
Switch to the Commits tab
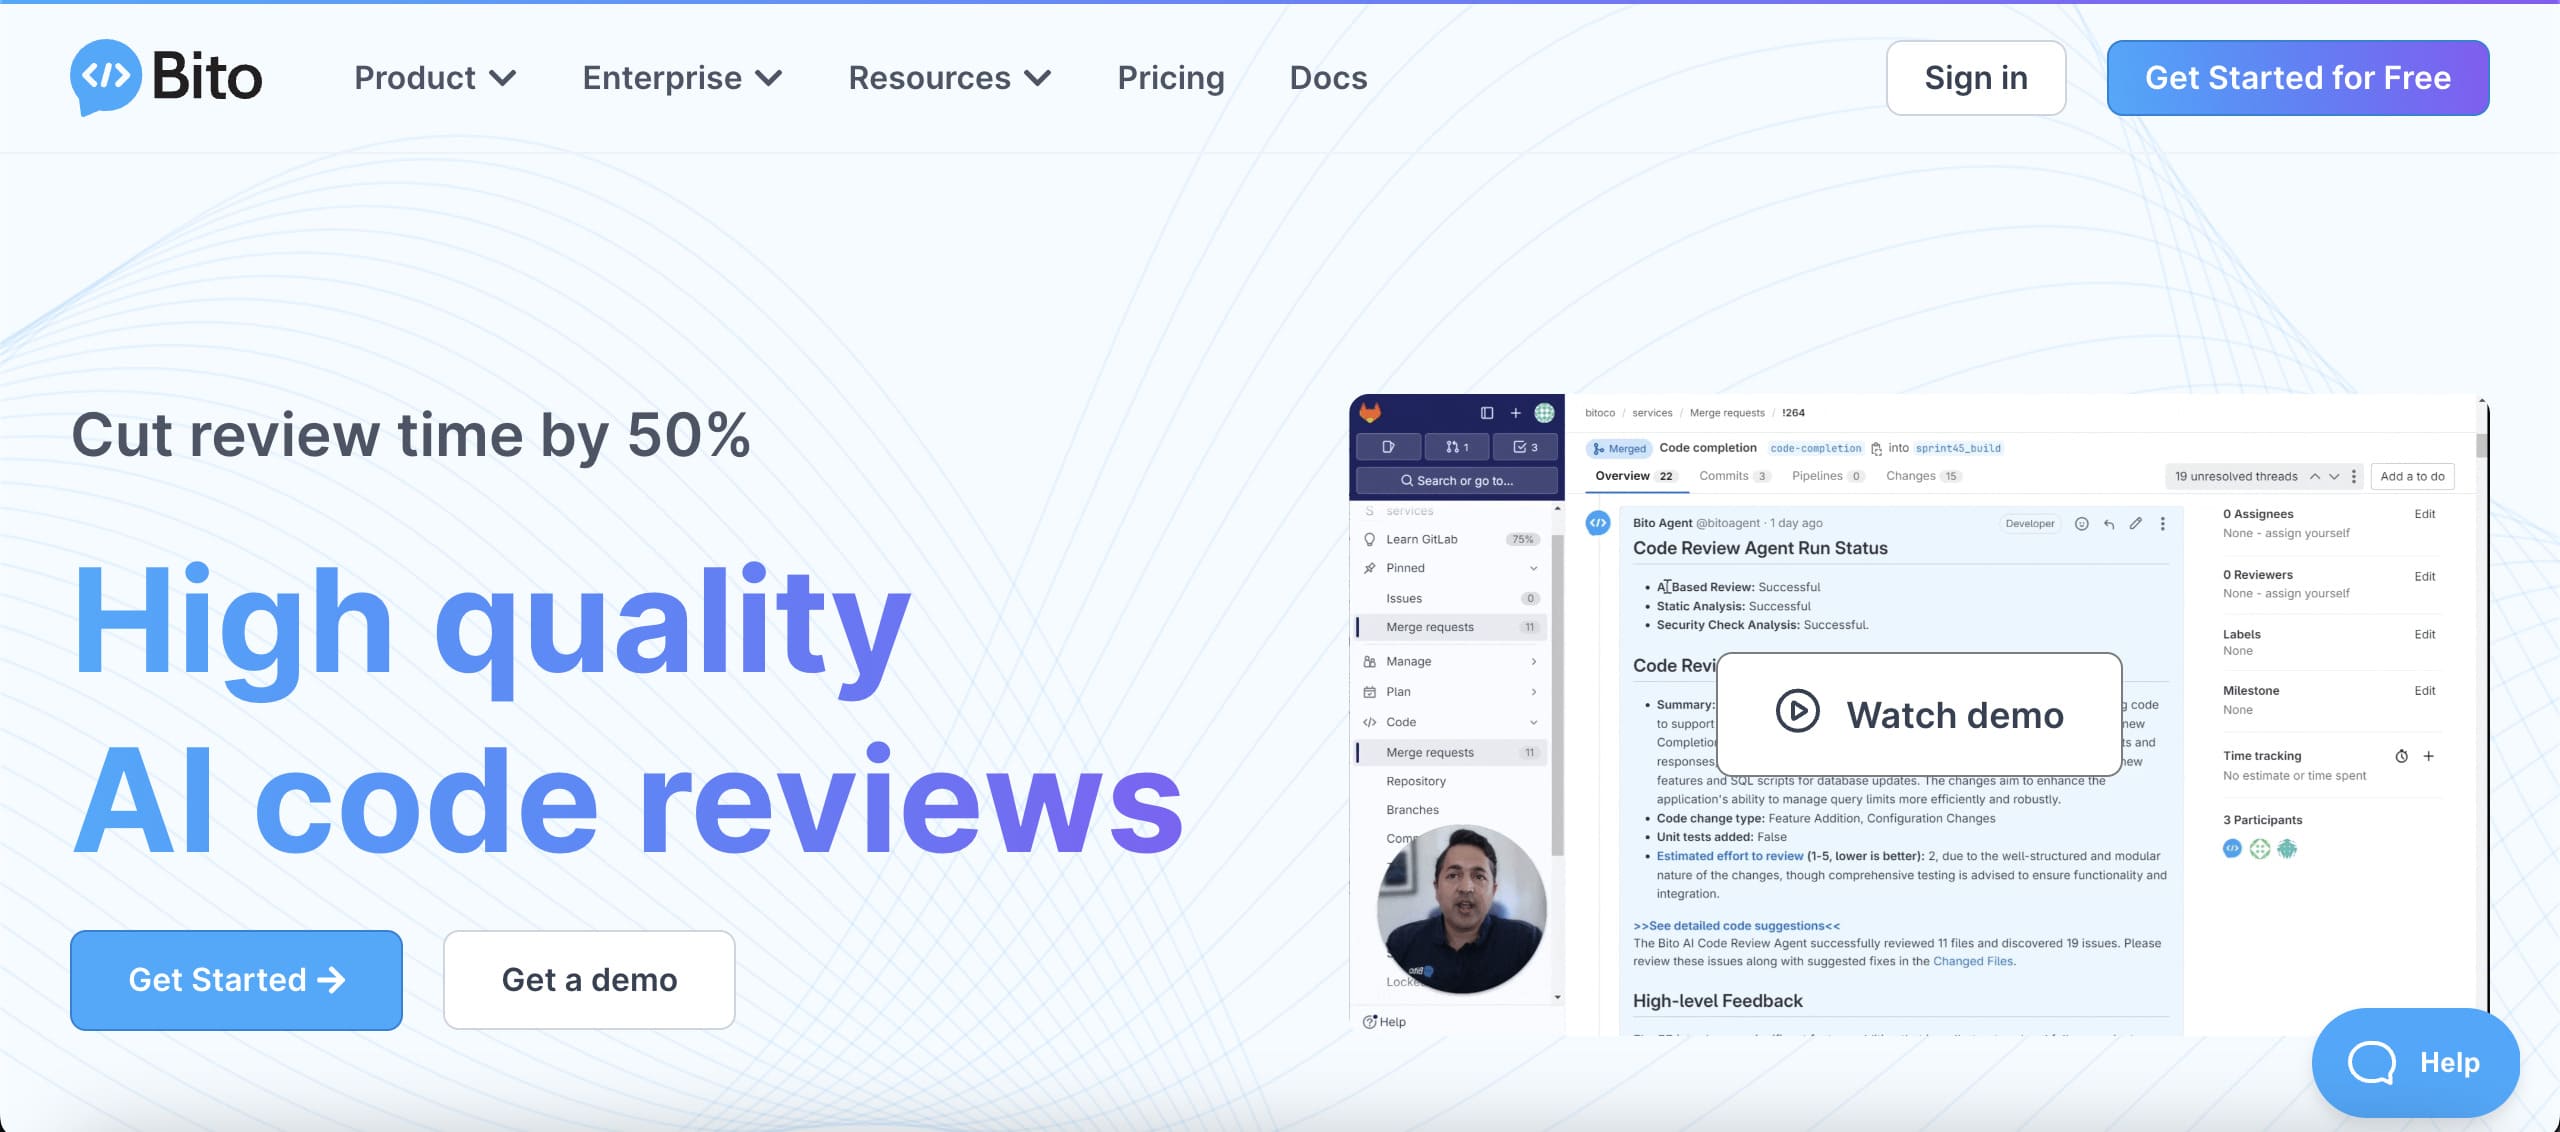pyautogui.click(x=1724, y=476)
